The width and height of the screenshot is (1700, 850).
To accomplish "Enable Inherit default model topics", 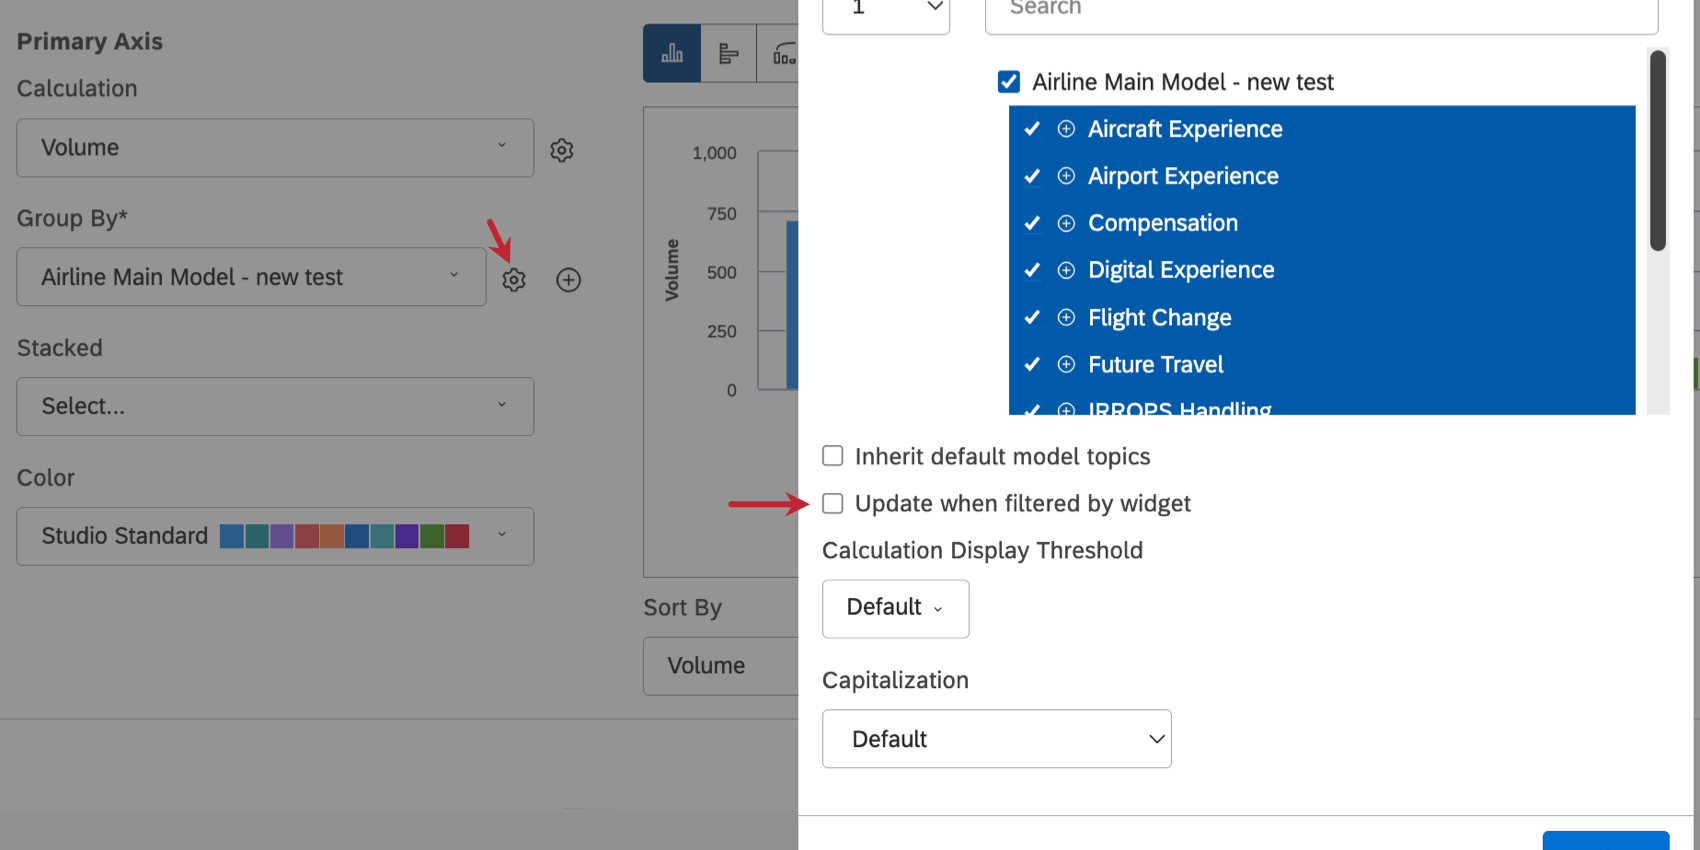I will pos(833,456).
